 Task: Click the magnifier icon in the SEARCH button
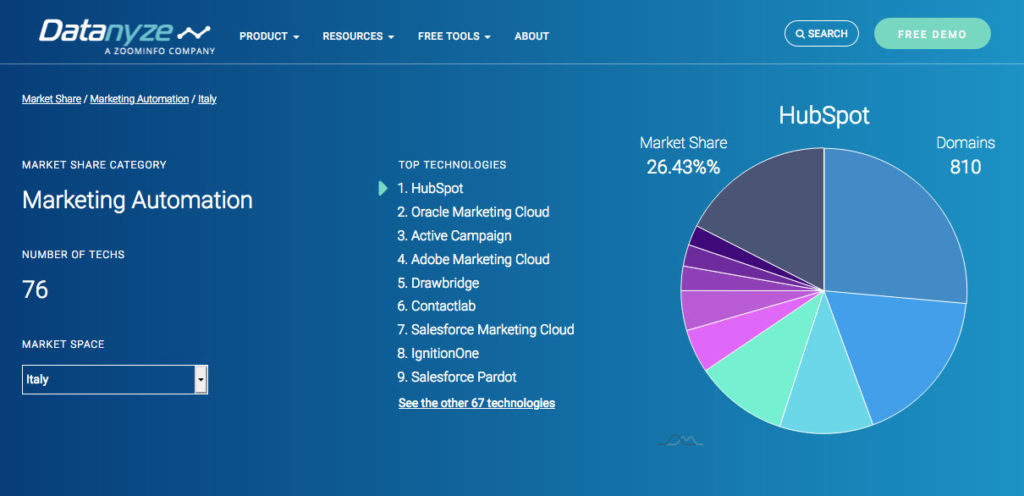tap(800, 34)
